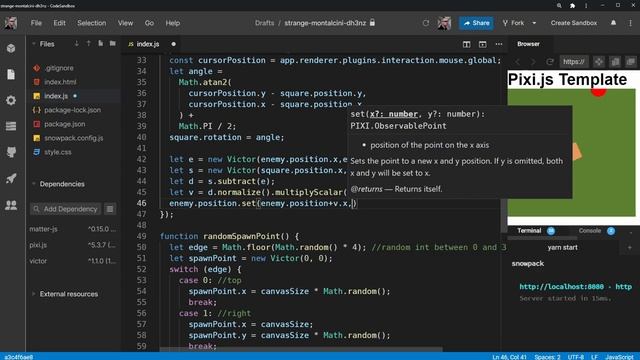This screenshot has height=360, width=640.
Task: Click the CodeSandbox avatar logo at top-left
Action: click(x=11, y=23)
